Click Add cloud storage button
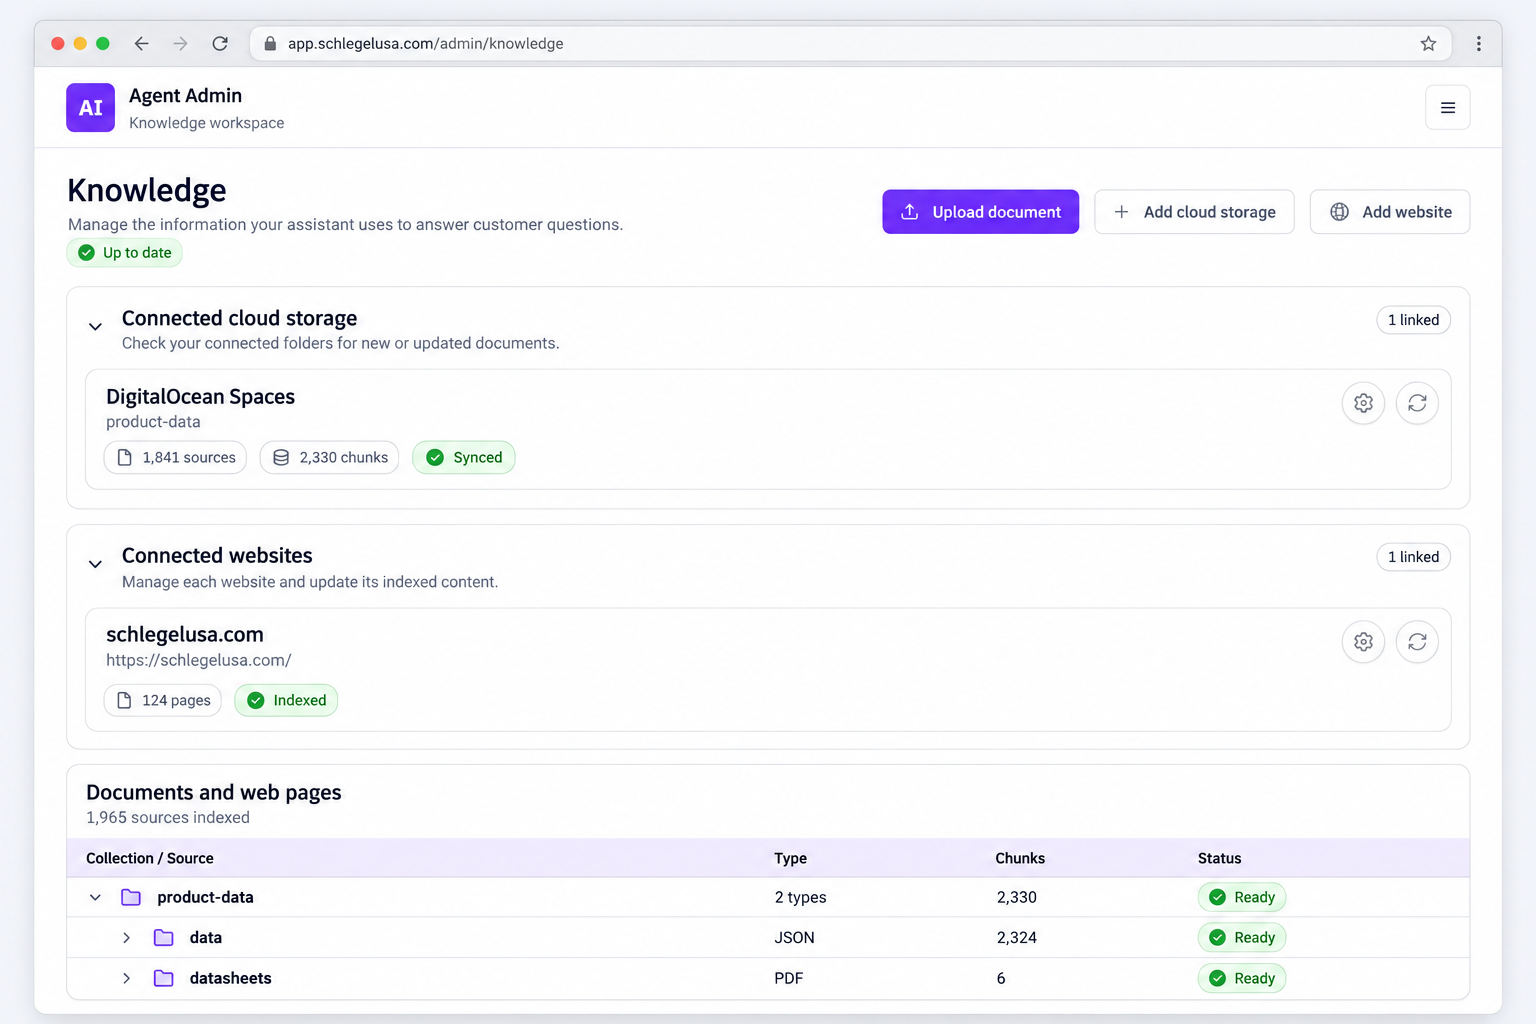1536x1024 pixels. pos(1194,212)
